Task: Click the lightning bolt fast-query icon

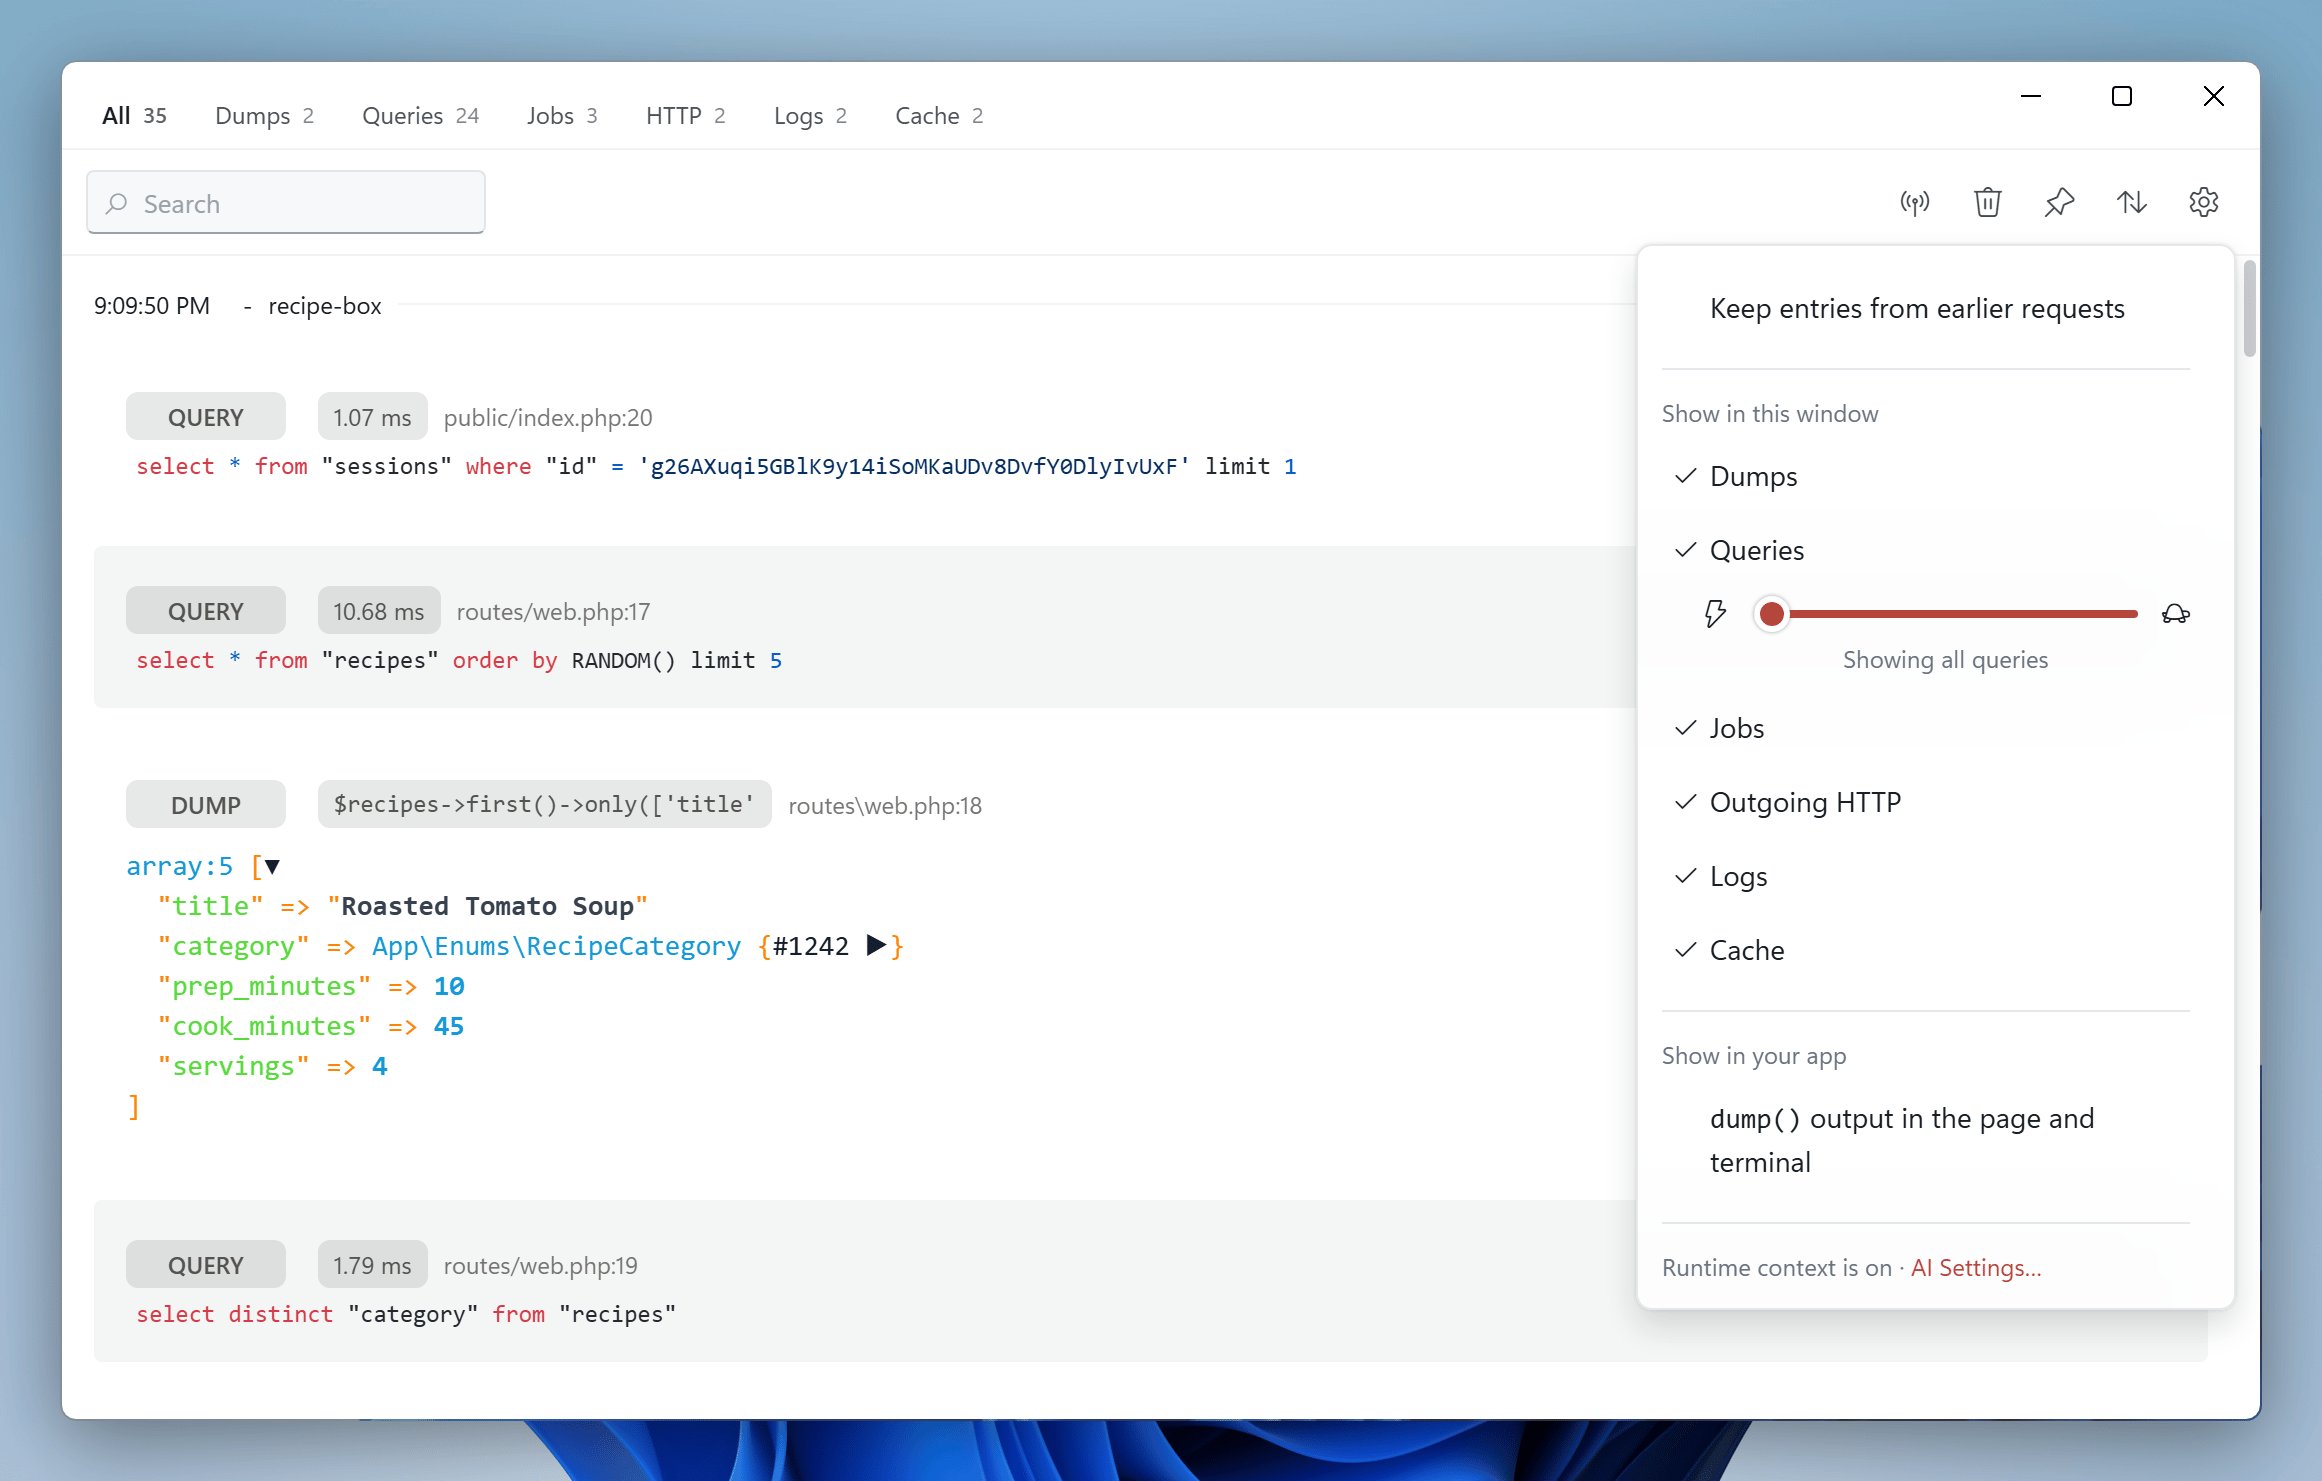Action: 1715,613
